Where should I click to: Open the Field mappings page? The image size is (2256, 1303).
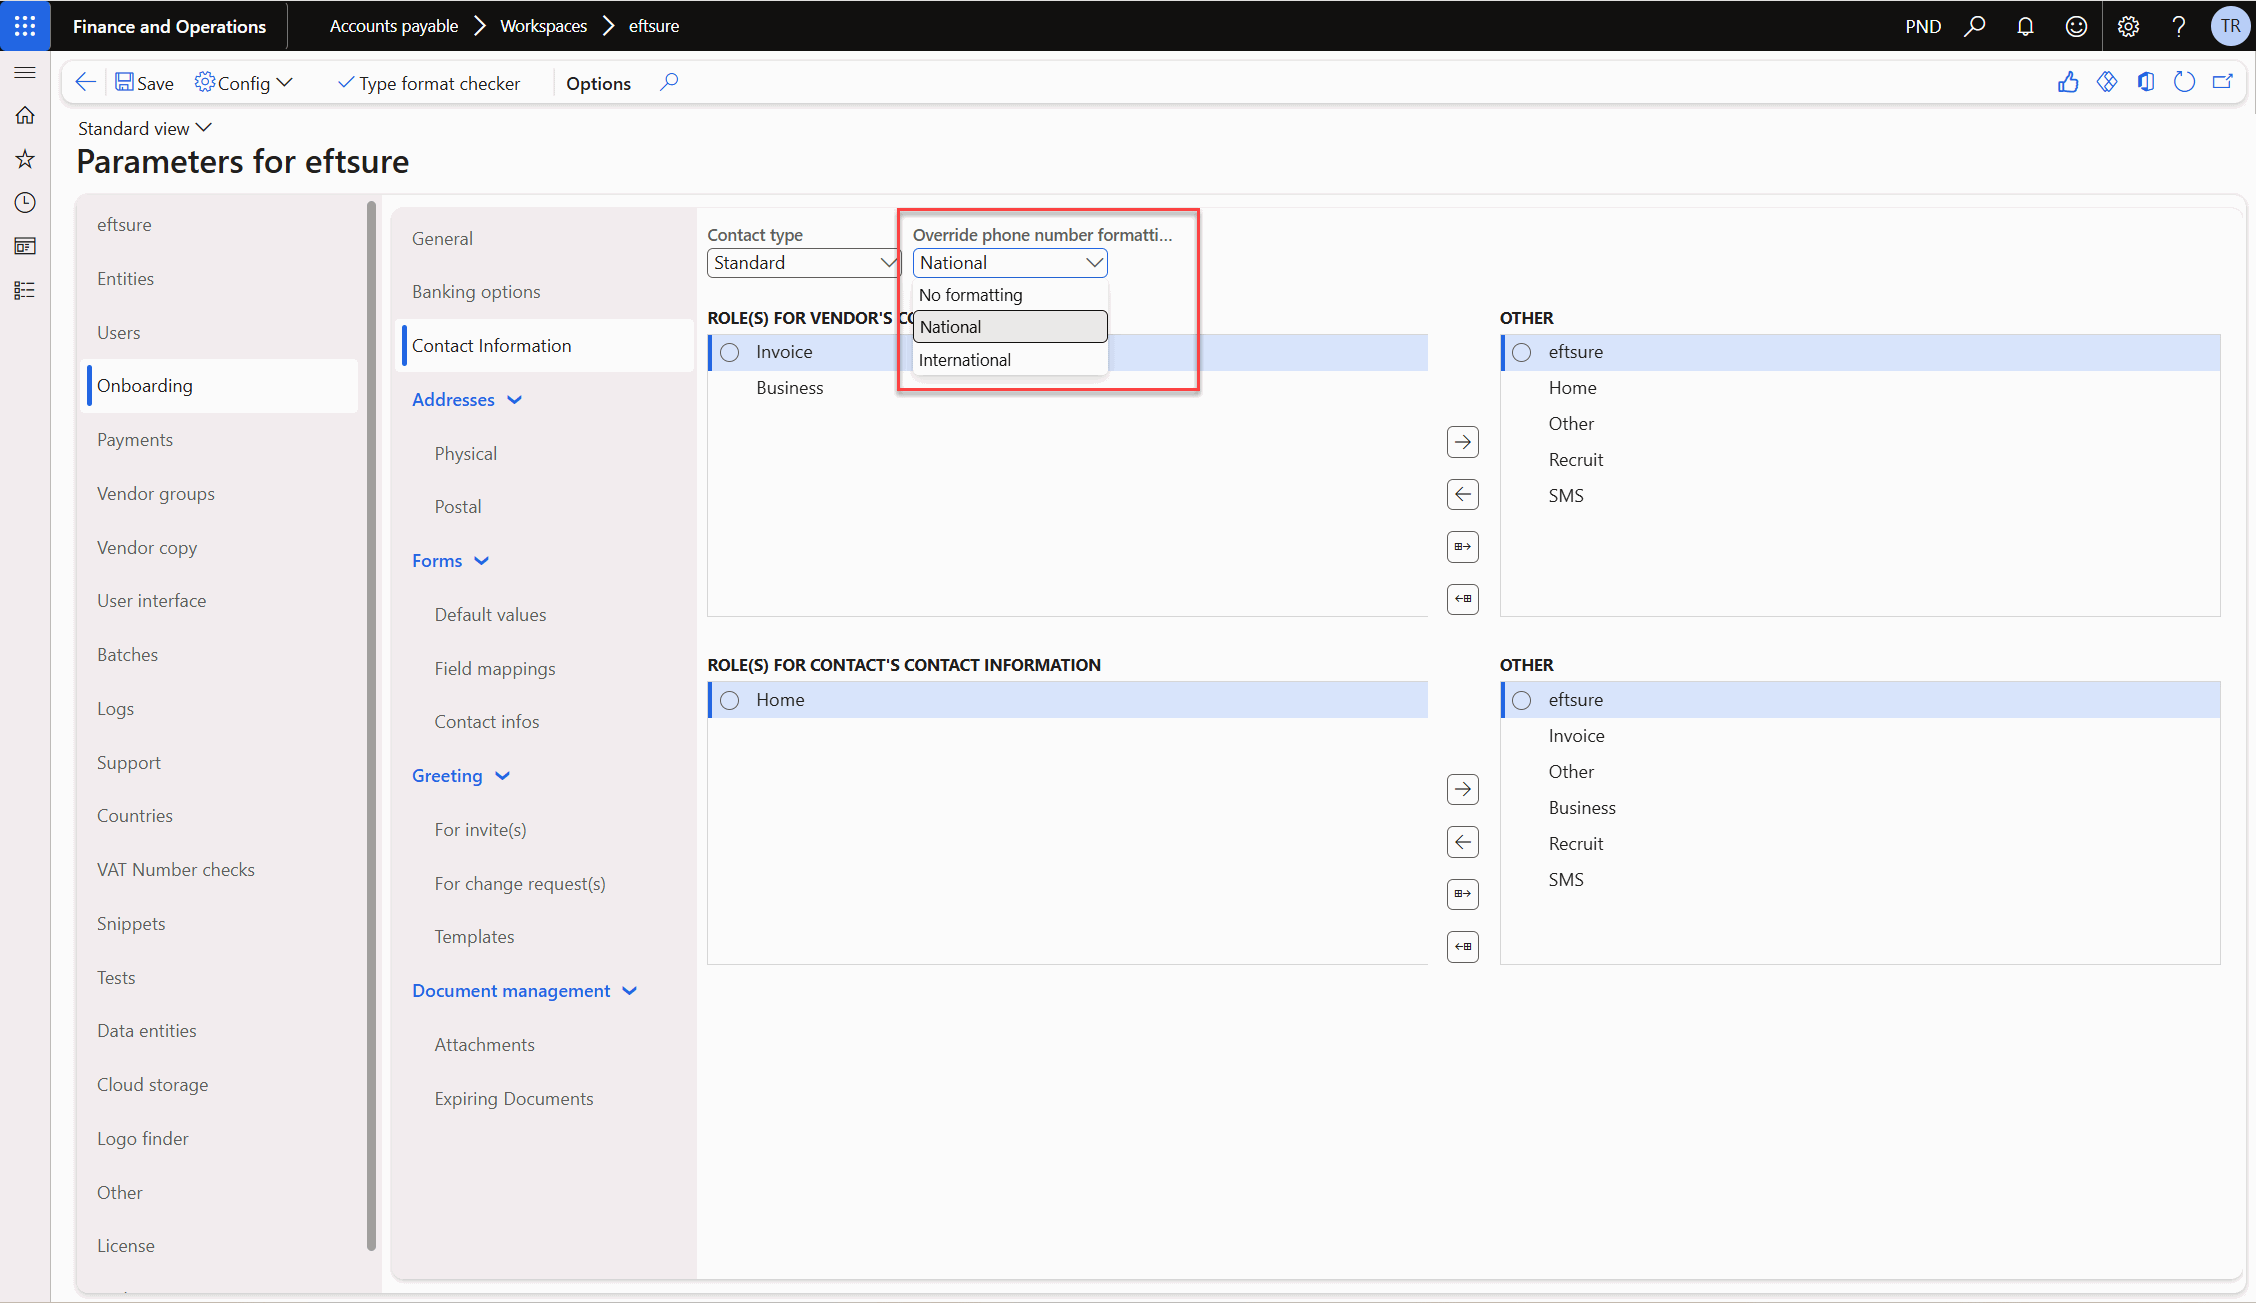pos(495,669)
